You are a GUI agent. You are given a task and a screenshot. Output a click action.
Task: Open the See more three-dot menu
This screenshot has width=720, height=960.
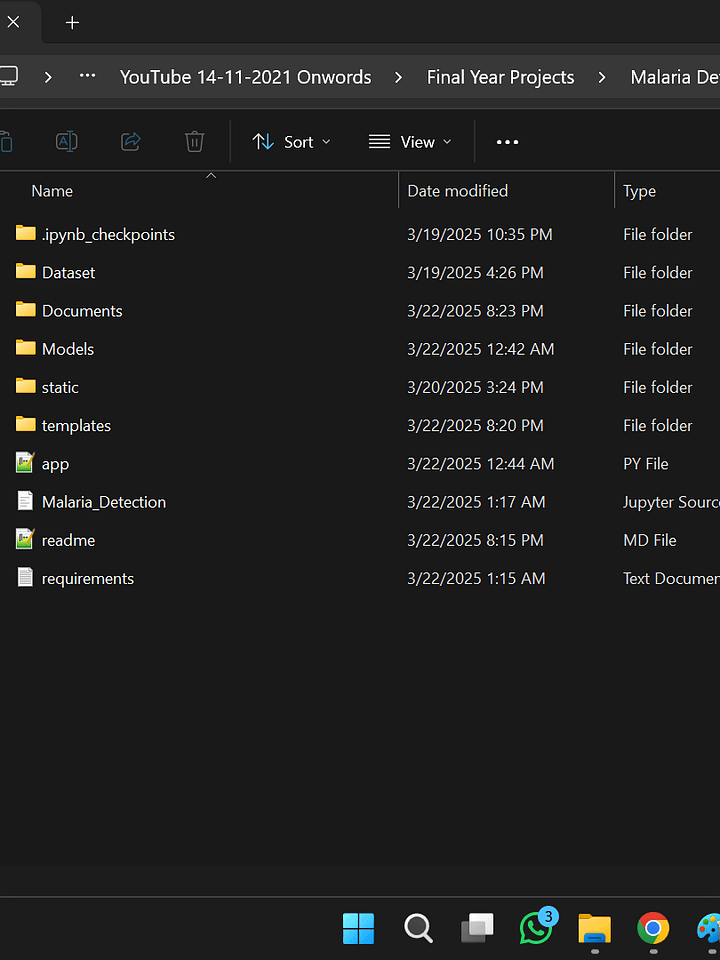click(x=507, y=142)
